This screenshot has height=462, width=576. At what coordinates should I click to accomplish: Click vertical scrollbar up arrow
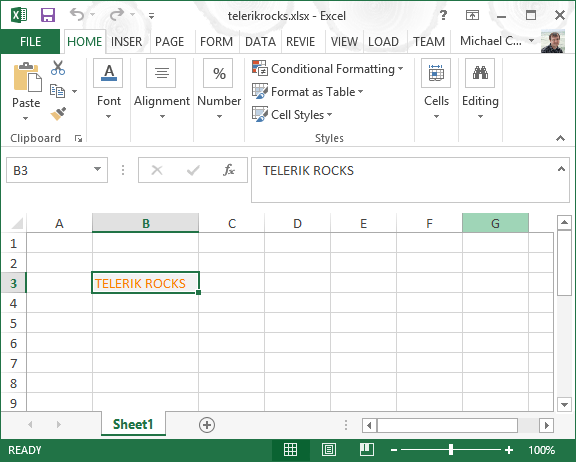click(x=564, y=223)
